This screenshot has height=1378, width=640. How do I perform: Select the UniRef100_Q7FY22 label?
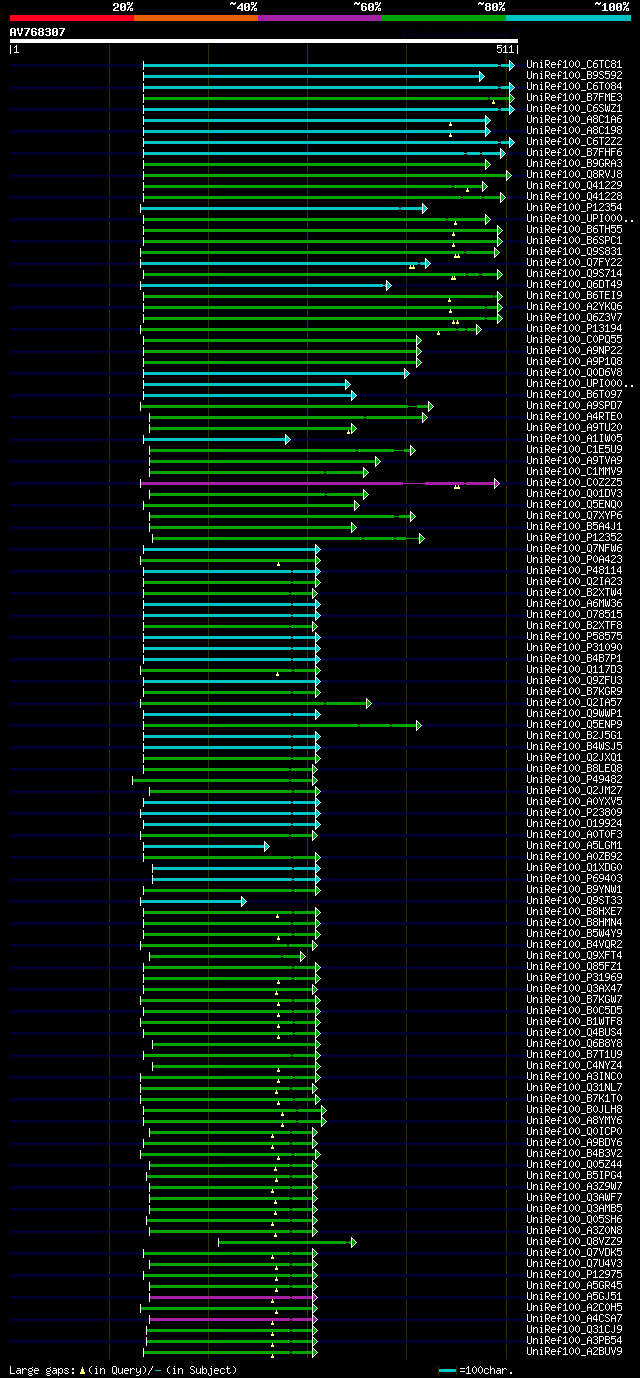574,263
